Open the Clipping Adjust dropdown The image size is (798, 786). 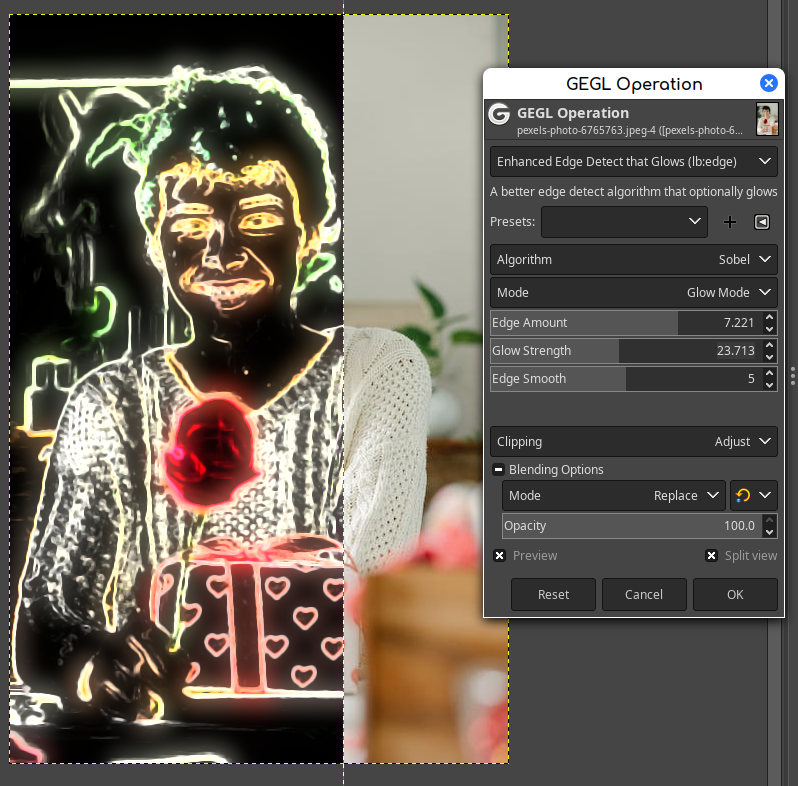click(634, 441)
